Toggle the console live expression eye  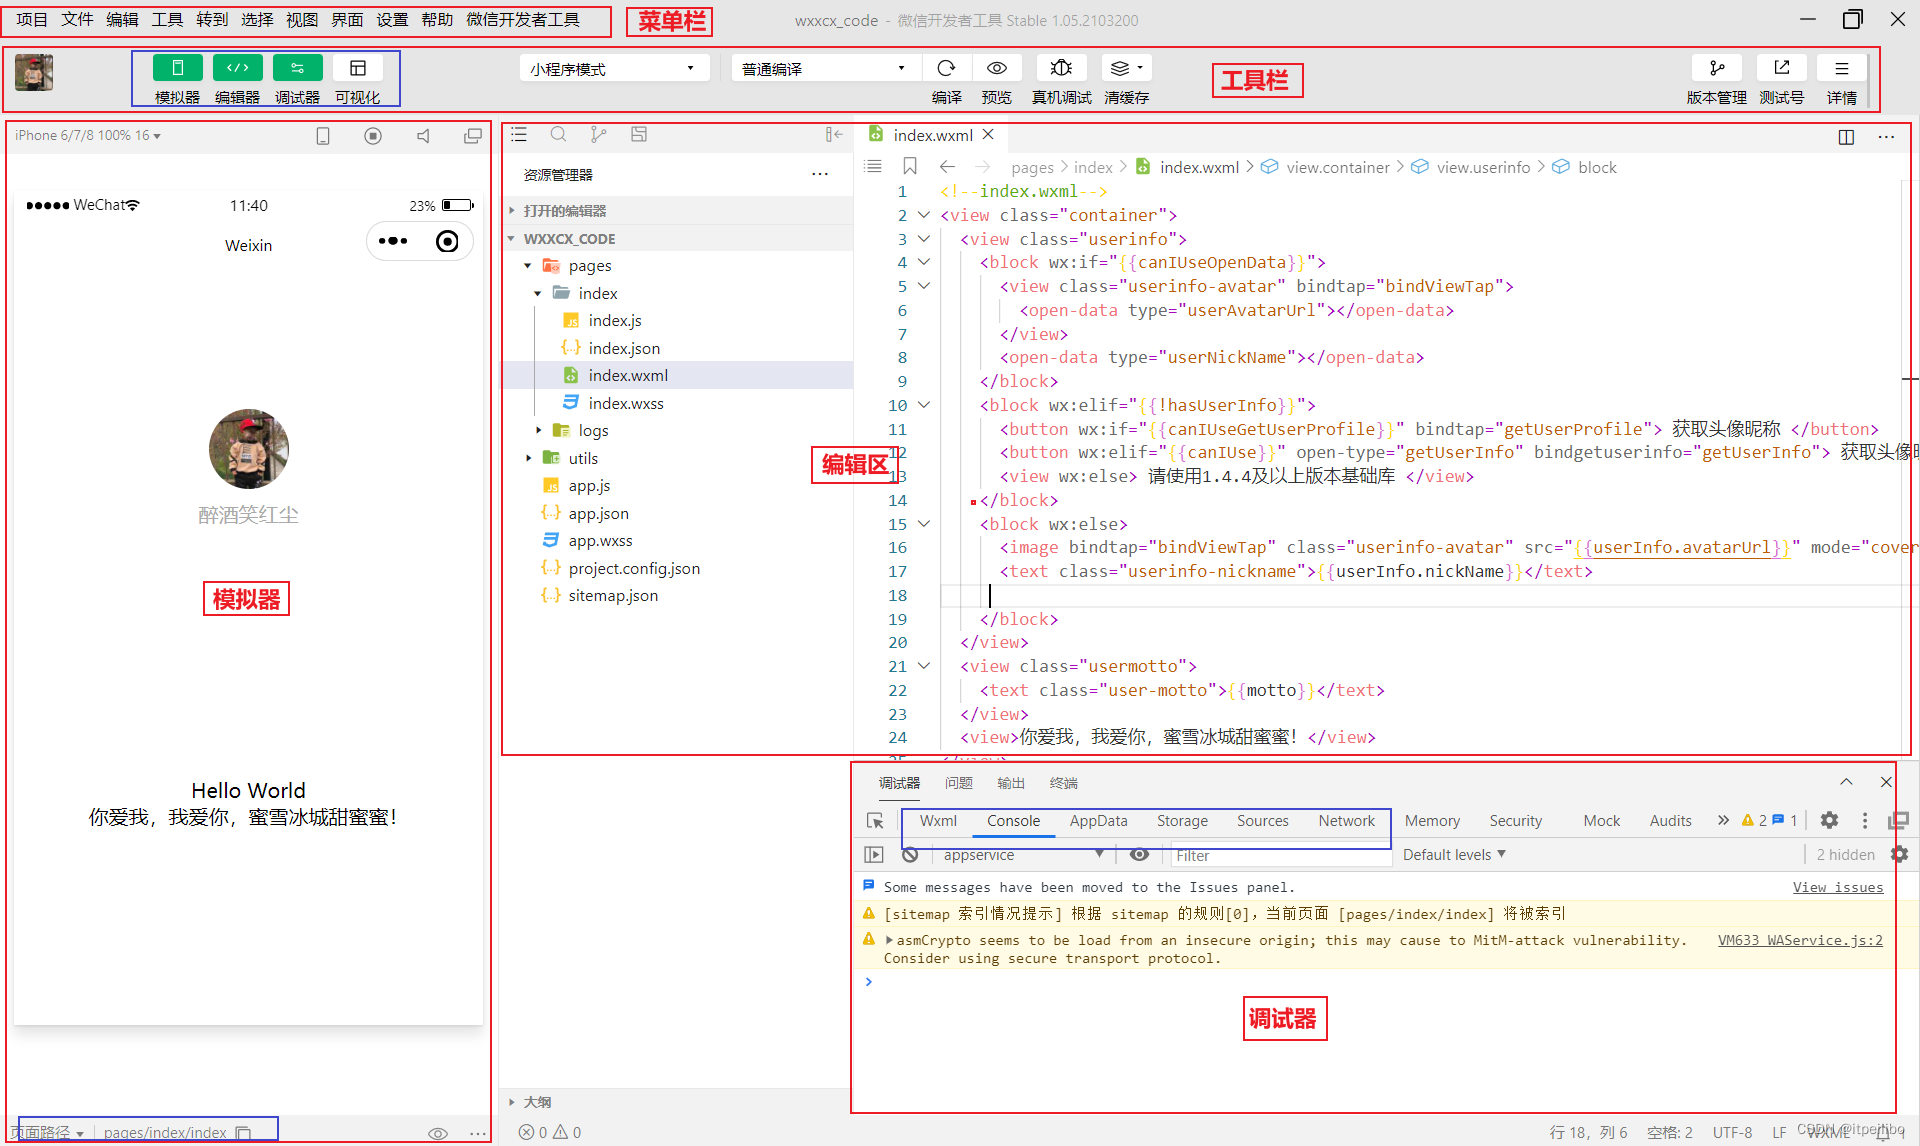click(1139, 855)
